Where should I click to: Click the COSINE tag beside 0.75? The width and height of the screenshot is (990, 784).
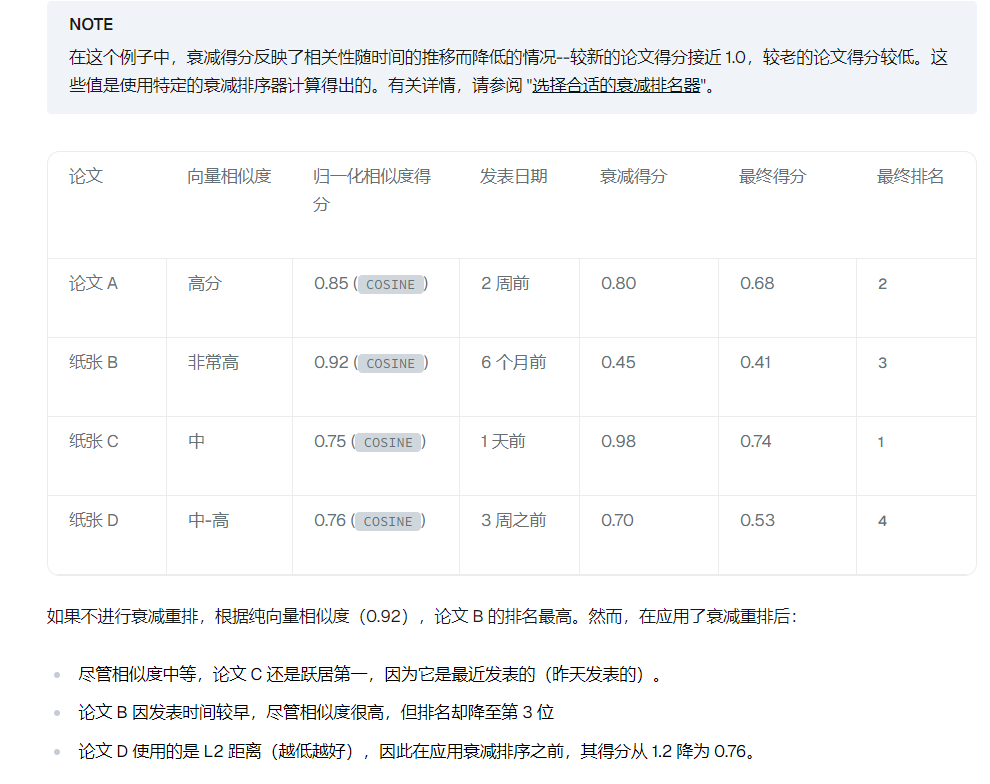coord(388,442)
